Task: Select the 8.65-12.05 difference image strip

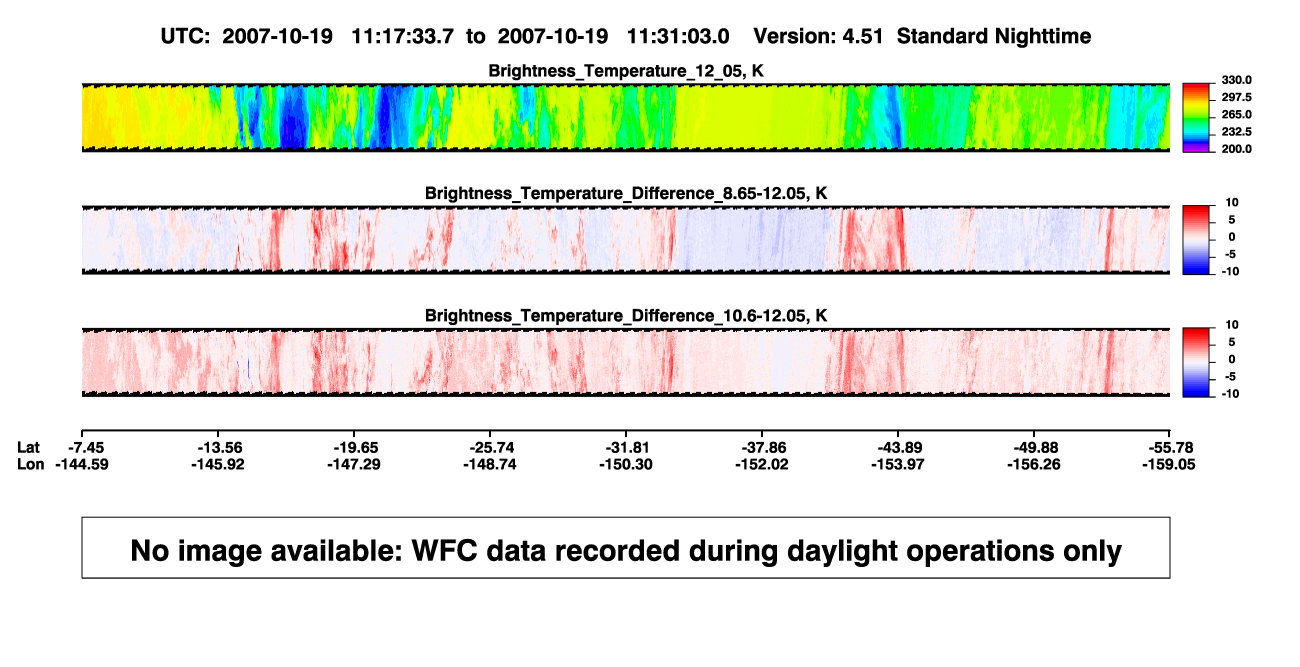Action: pyautogui.click(x=626, y=240)
